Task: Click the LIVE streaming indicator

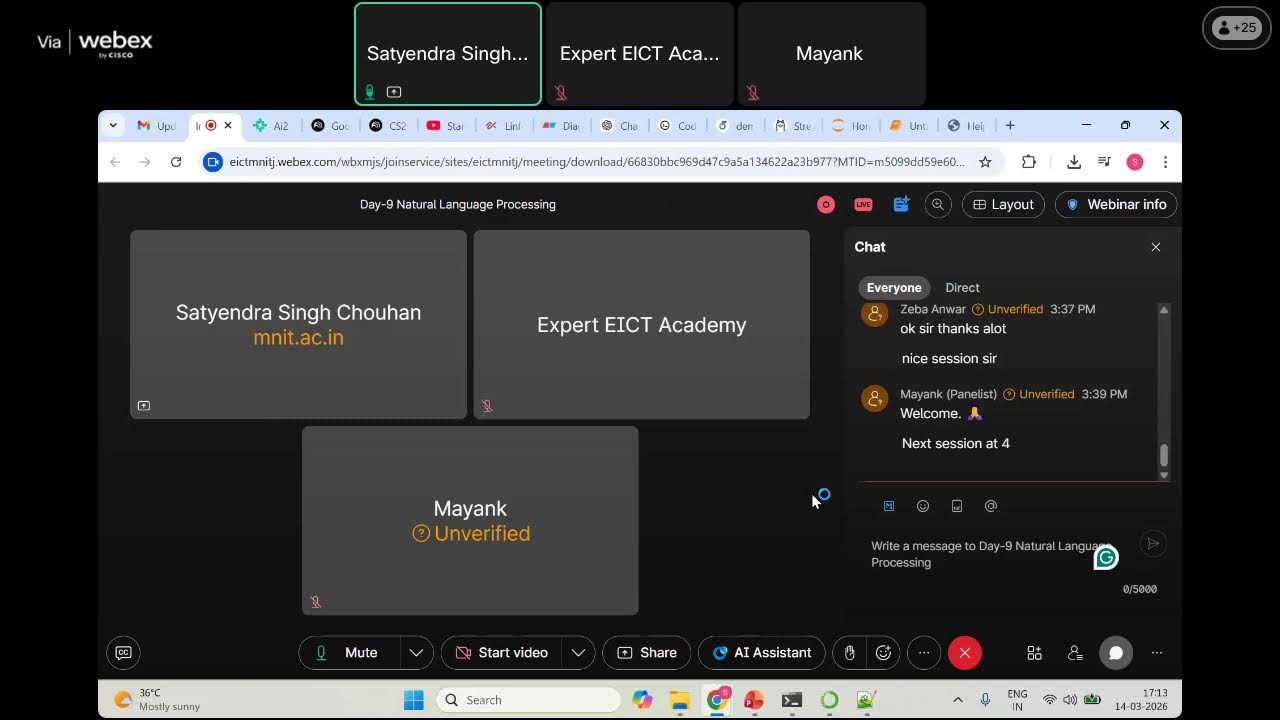Action: [863, 204]
